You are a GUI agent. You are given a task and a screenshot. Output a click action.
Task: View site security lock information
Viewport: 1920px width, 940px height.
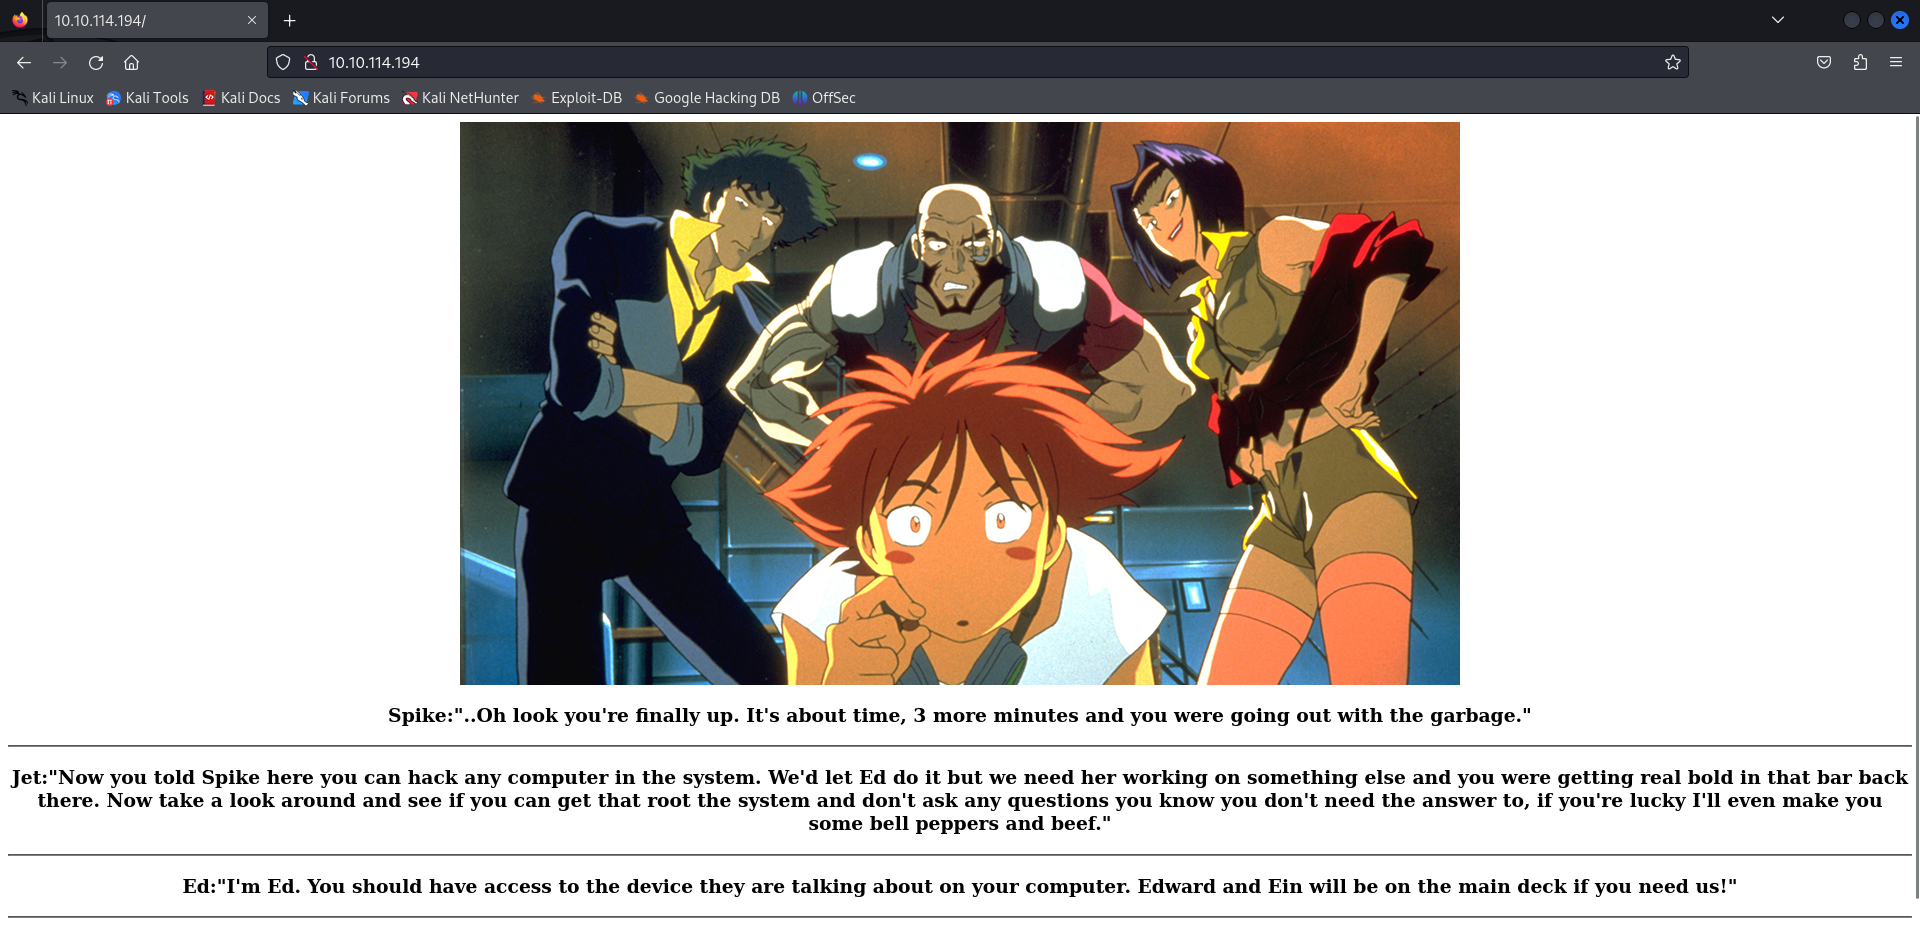click(x=311, y=62)
